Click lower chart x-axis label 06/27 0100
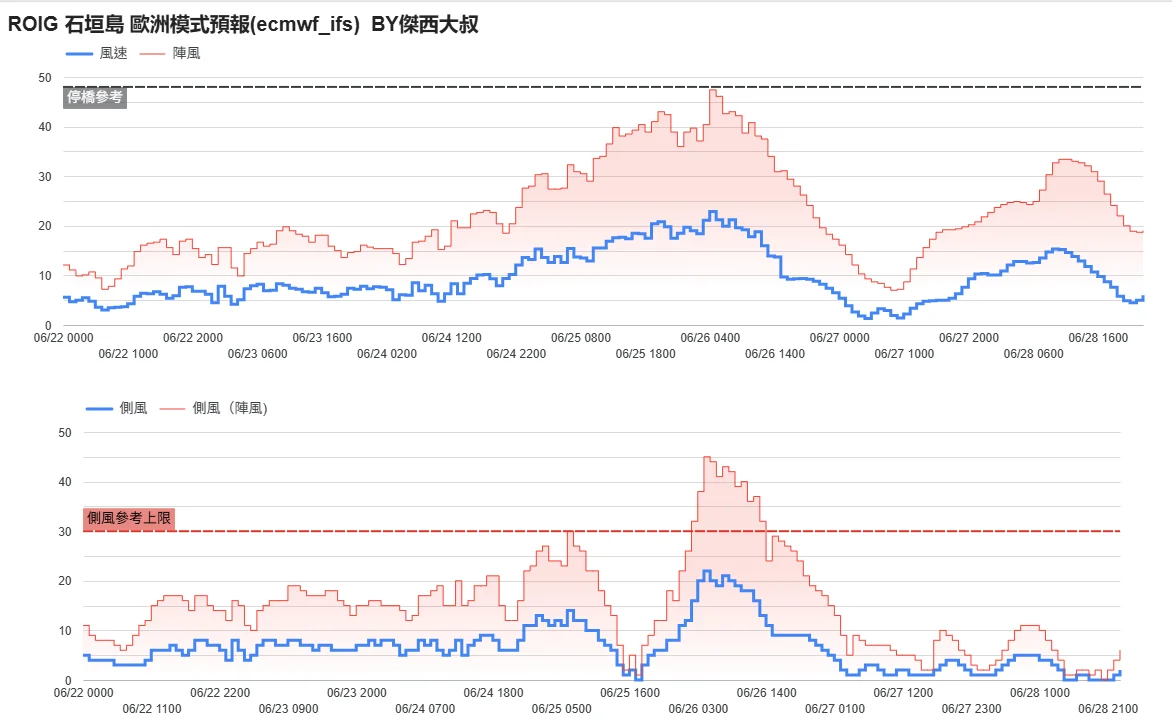 pyautogui.click(x=835, y=708)
